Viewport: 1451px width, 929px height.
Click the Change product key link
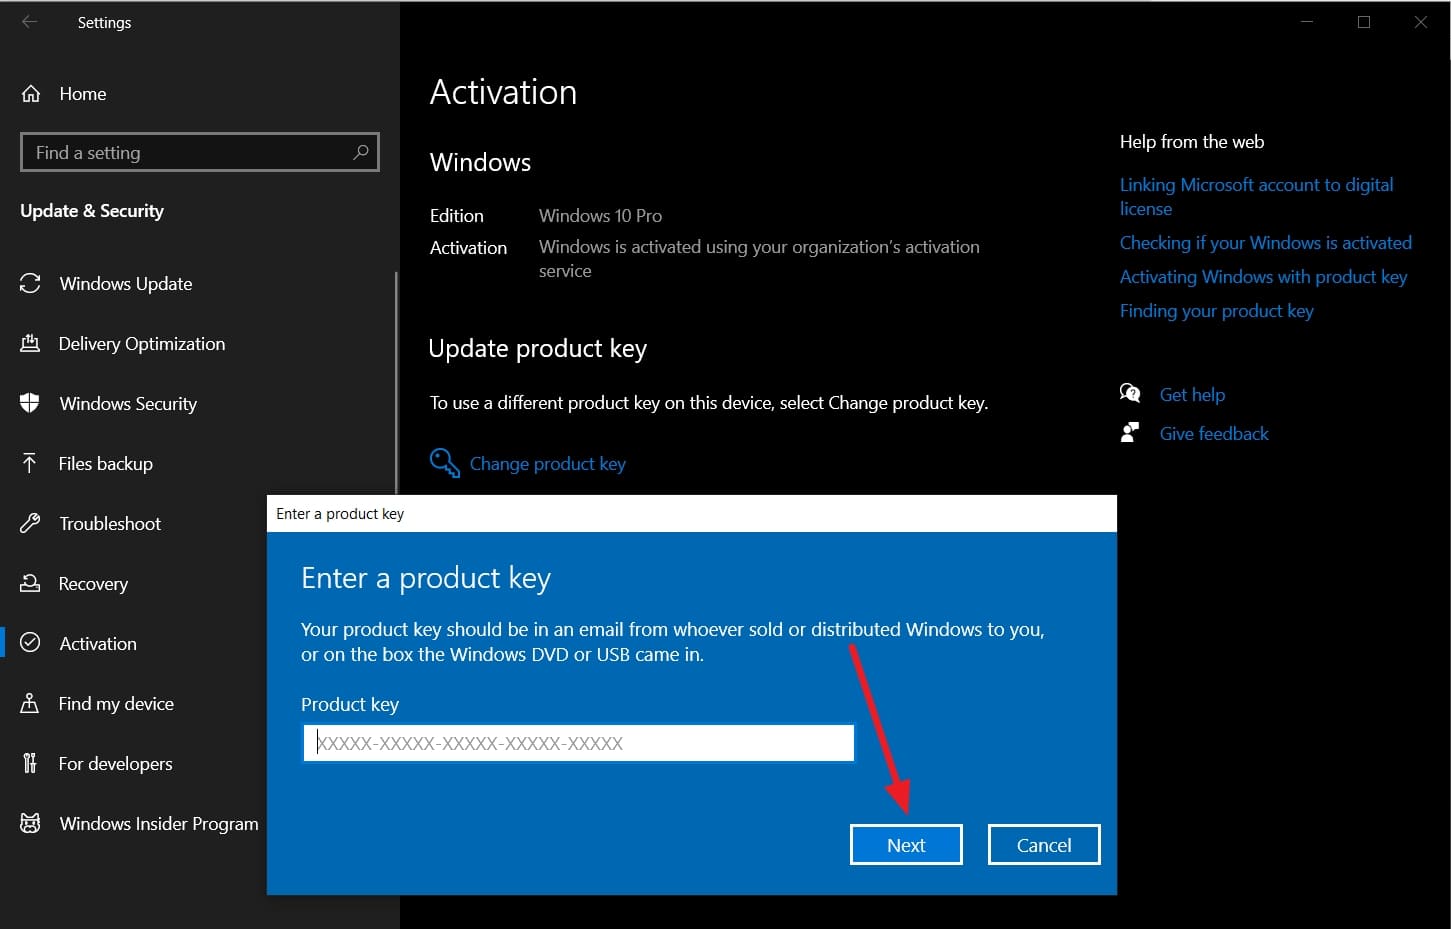point(548,464)
